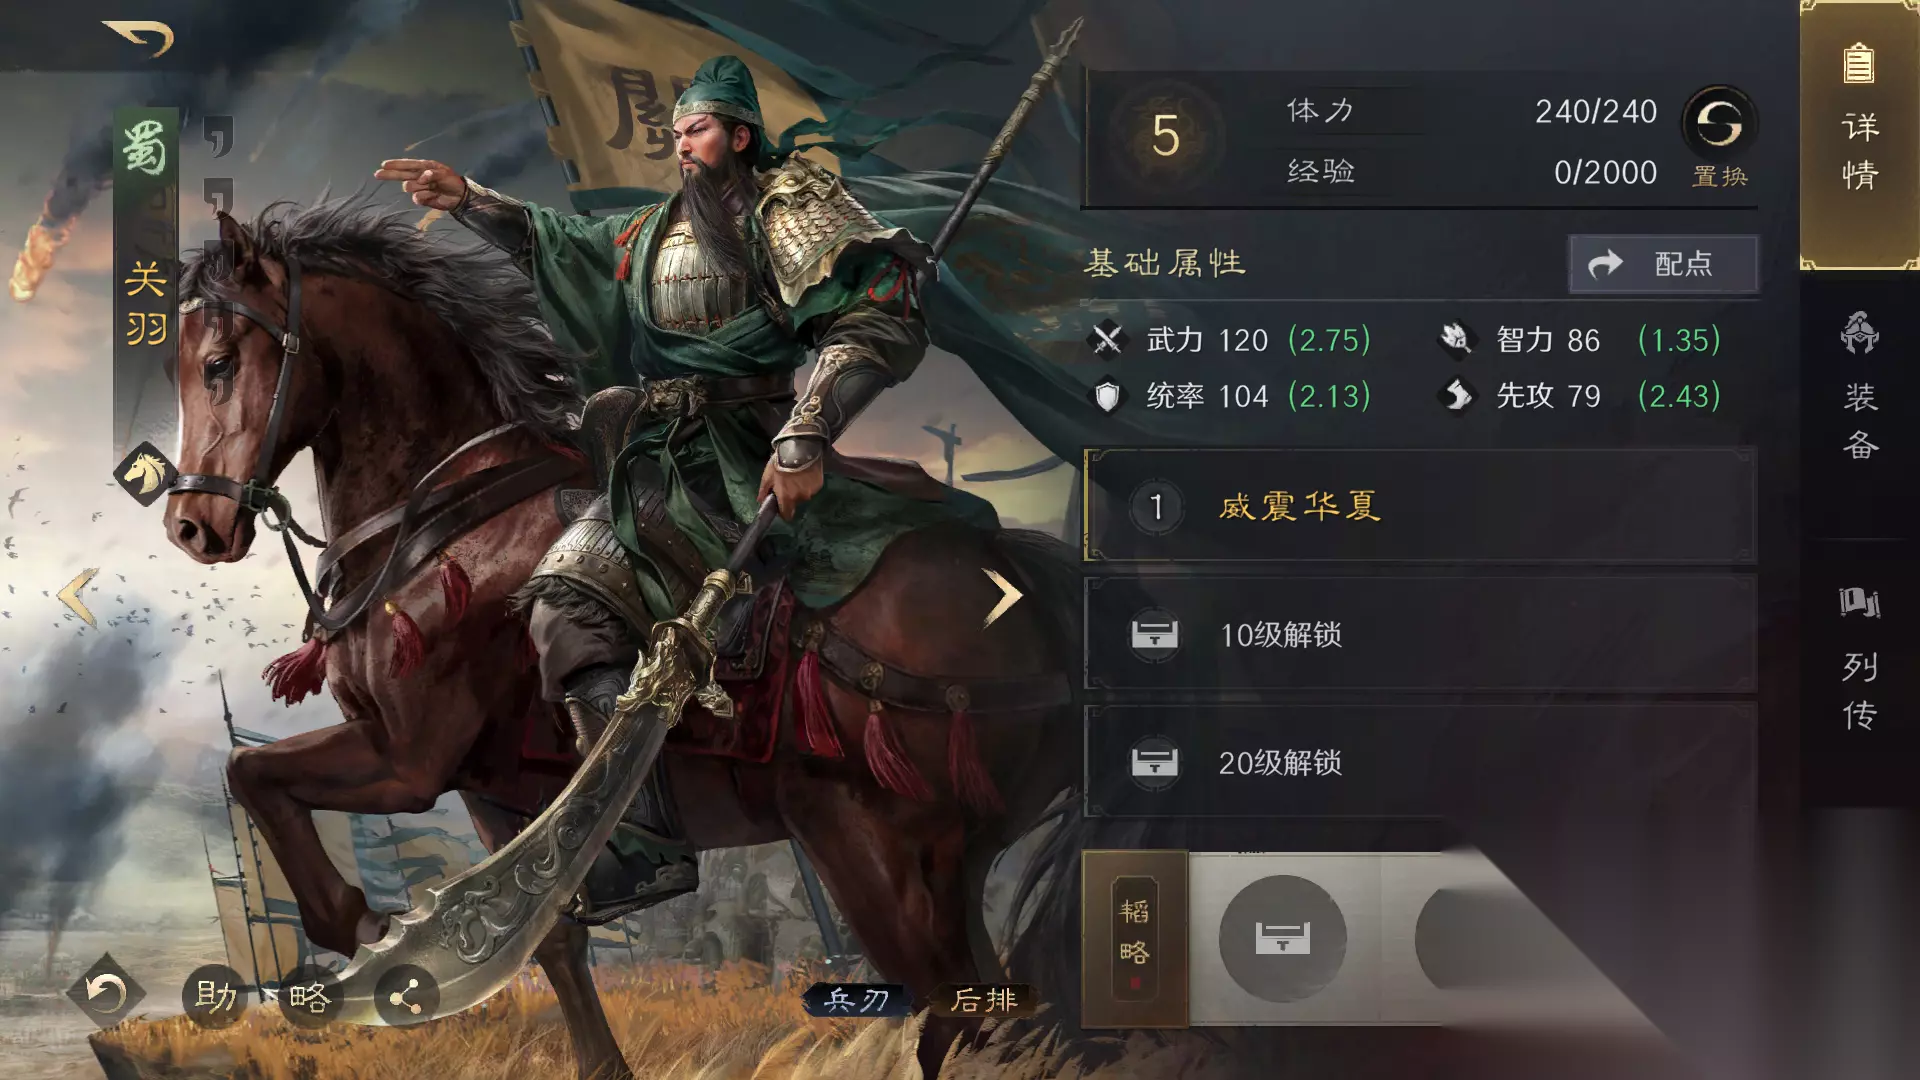Click the share icon
Screen dimensions: 1920x1080
click(405, 996)
